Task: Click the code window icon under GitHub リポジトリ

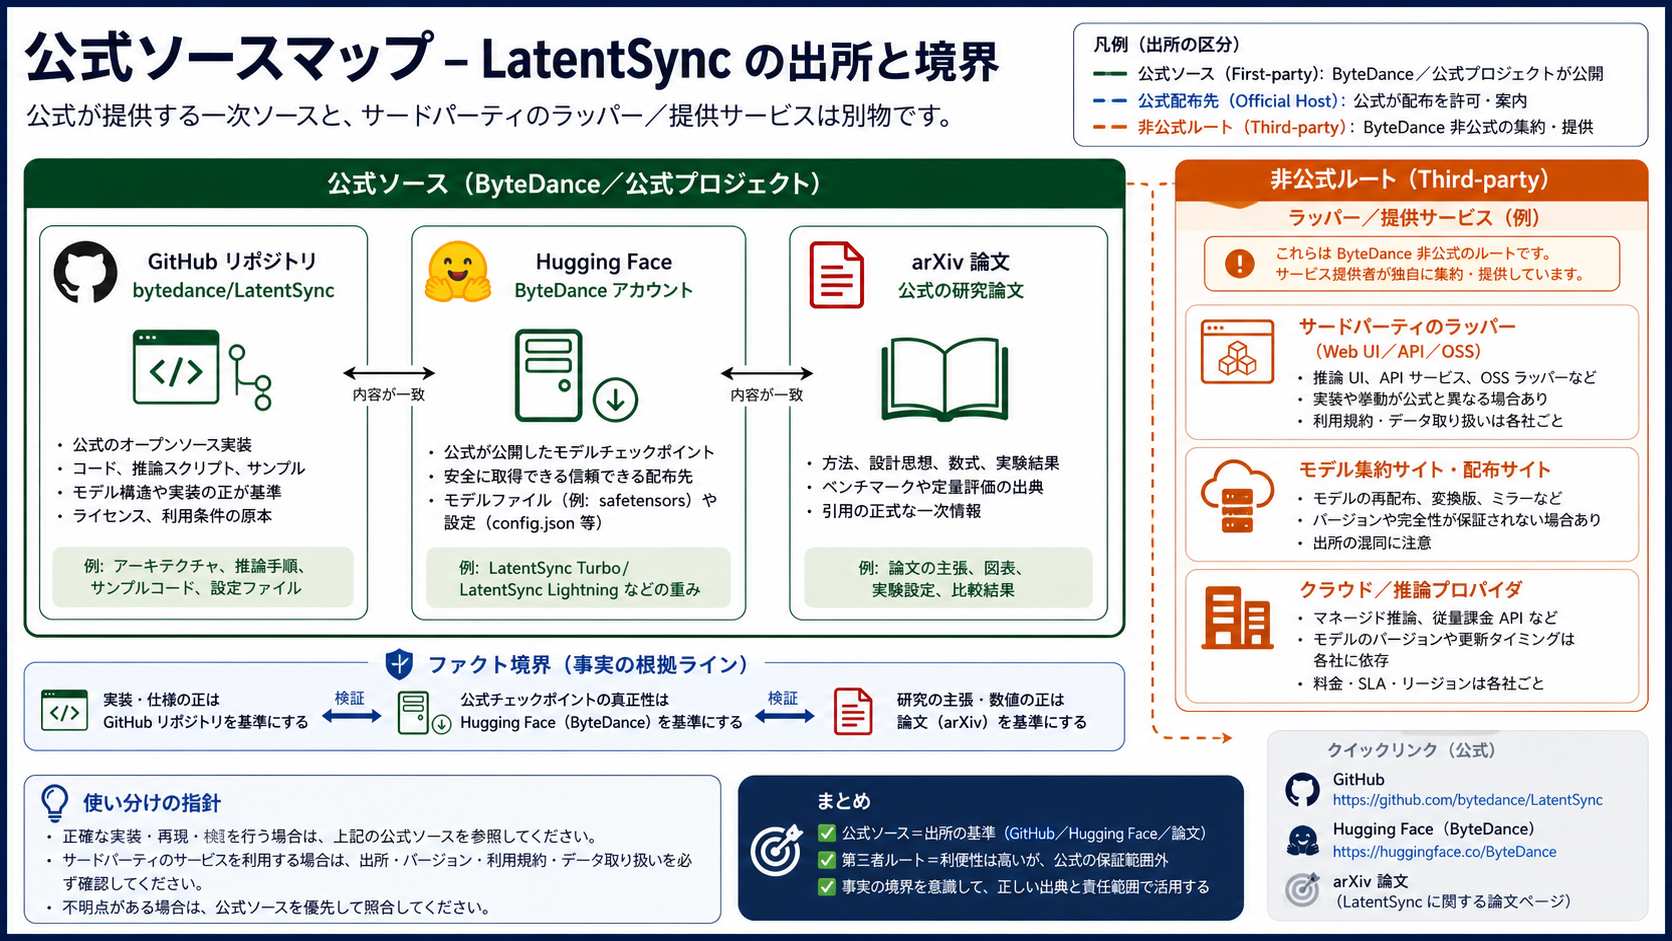Action: (x=176, y=367)
